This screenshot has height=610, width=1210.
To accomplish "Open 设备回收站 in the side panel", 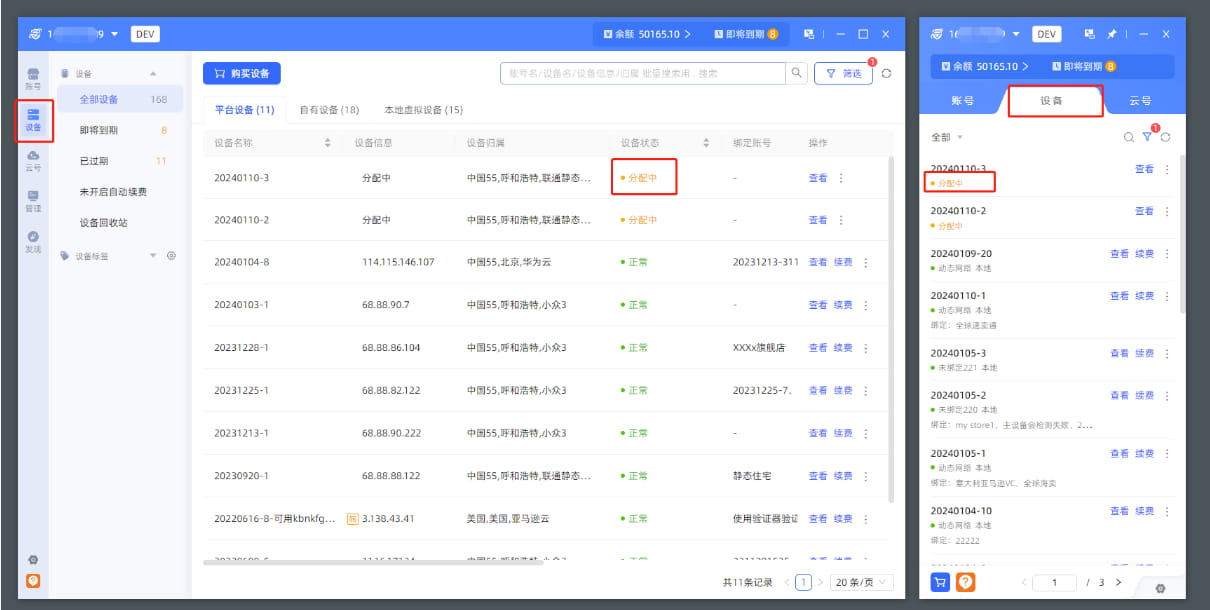I will 120,223.
